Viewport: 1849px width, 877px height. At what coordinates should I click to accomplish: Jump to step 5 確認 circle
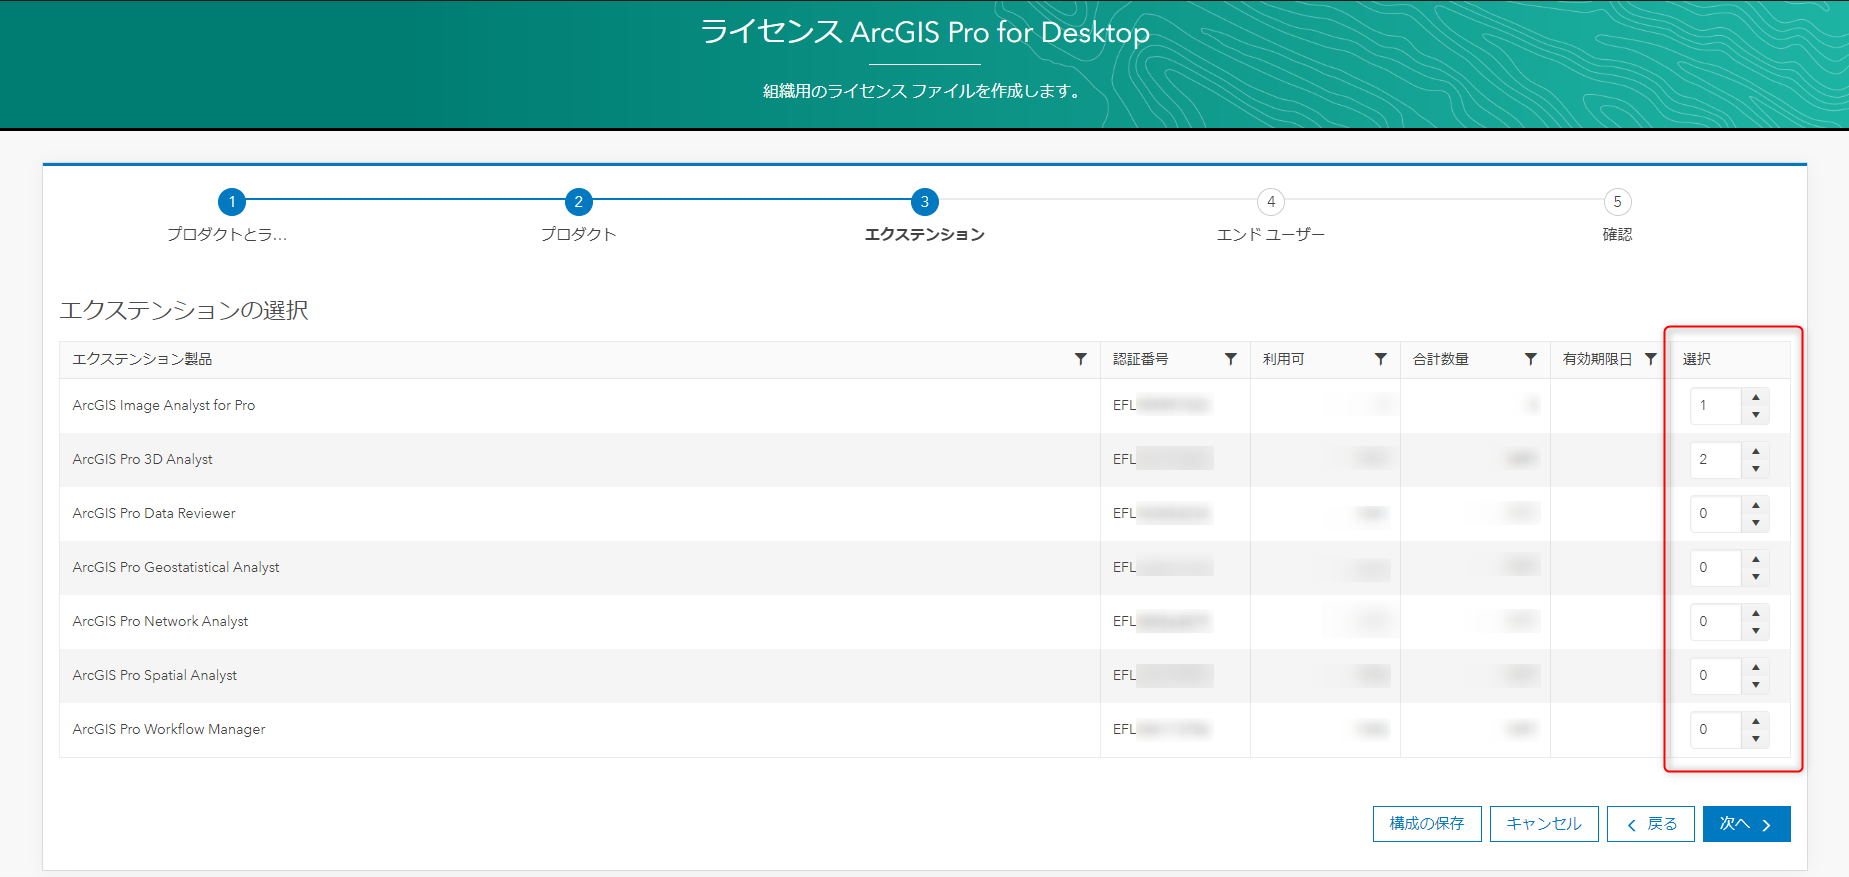[1617, 202]
